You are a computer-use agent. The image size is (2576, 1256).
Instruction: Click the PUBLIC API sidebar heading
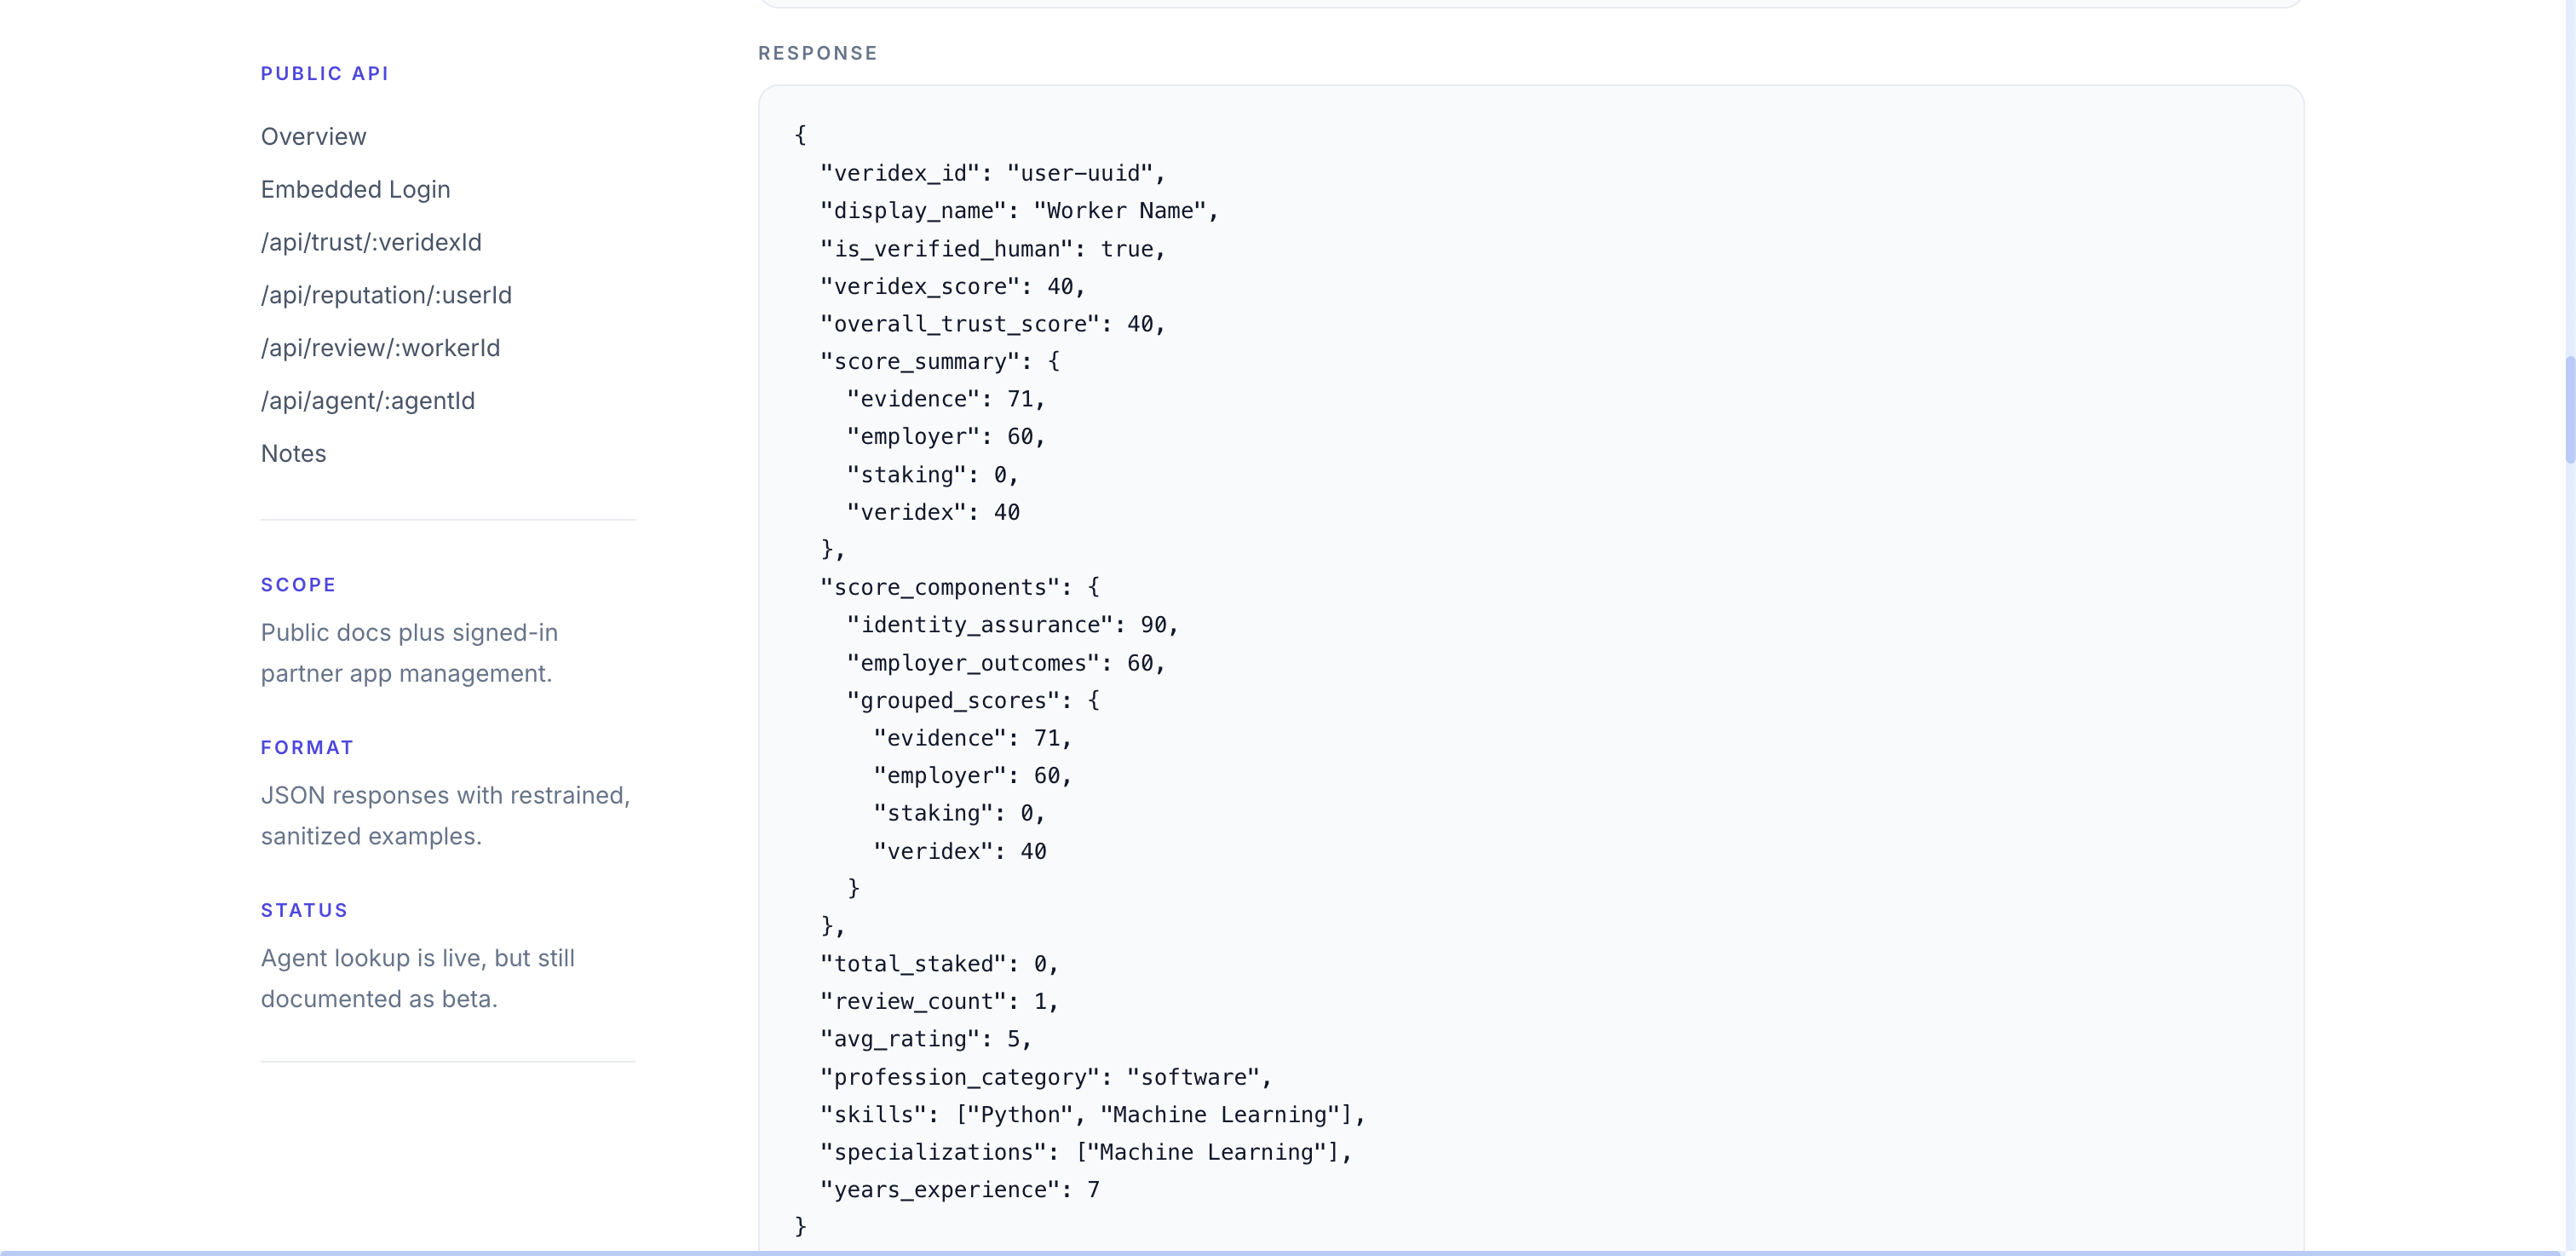pos(324,74)
